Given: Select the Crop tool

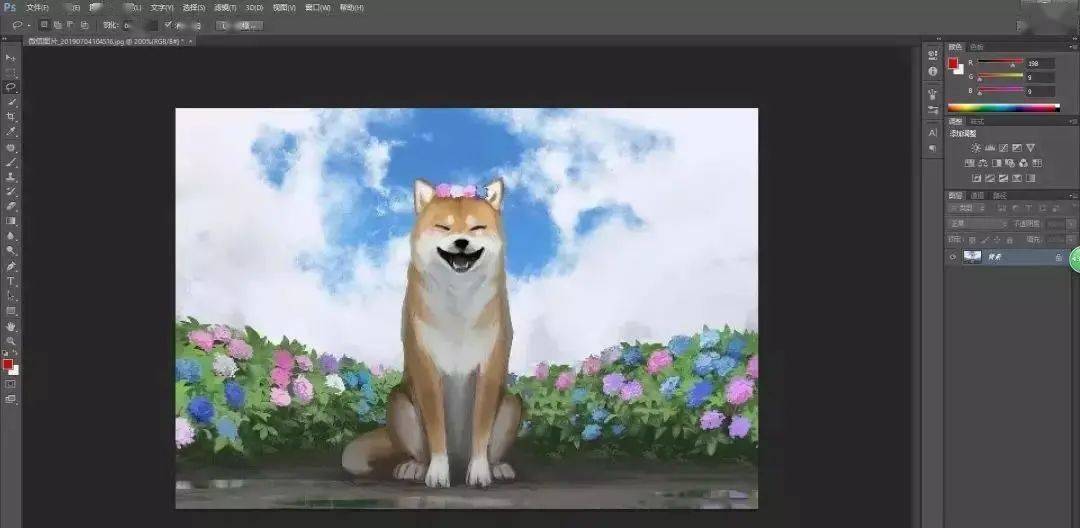Looking at the screenshot, I should (x=12, y=117).
